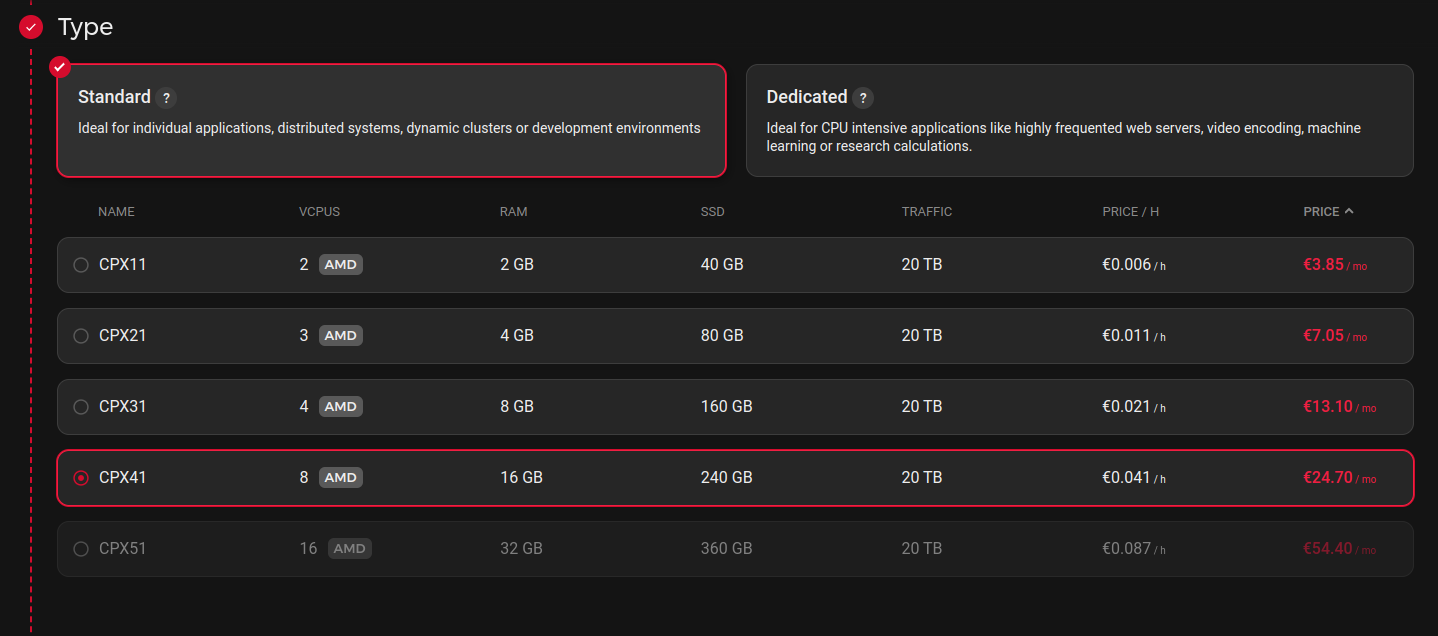Toggle sort arrow on PRICE column

tap(1349, 212)
